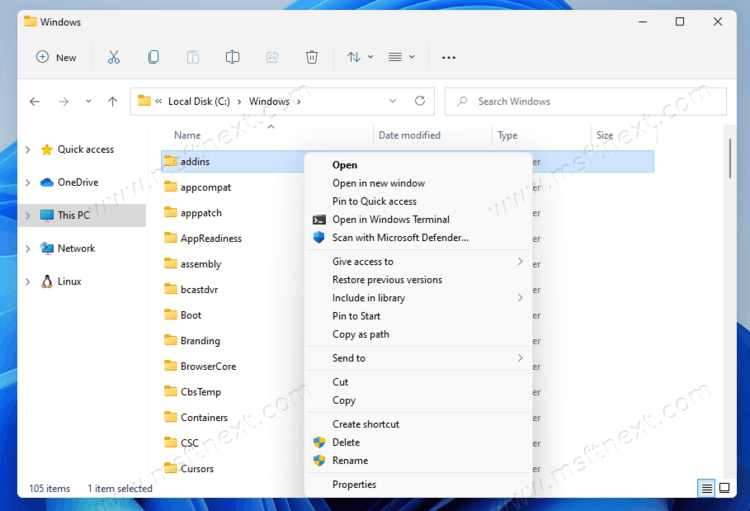750x511 pixels.
Task: Expand the This PC tree node
Action: click(28, 216)
